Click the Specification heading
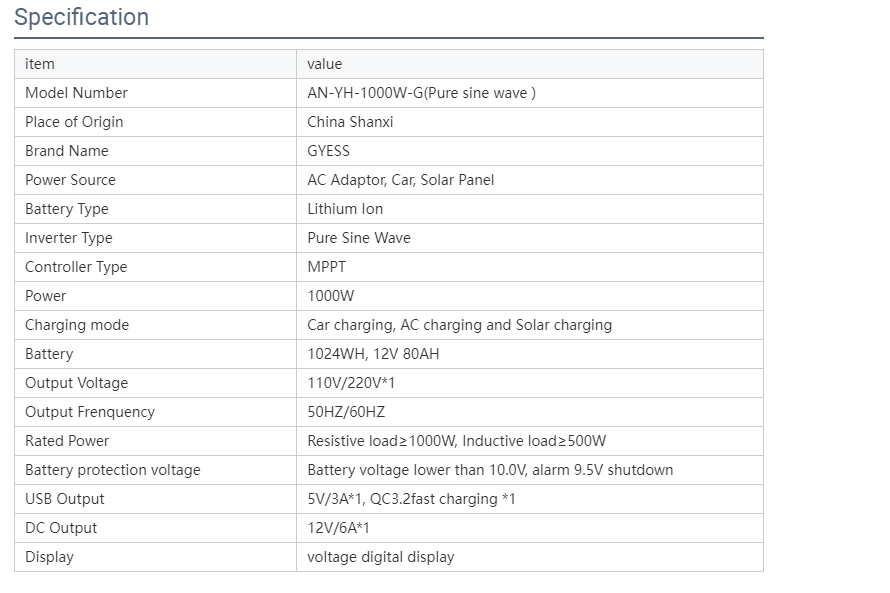The height and width of the screenshot is (593, 890). 81,18
